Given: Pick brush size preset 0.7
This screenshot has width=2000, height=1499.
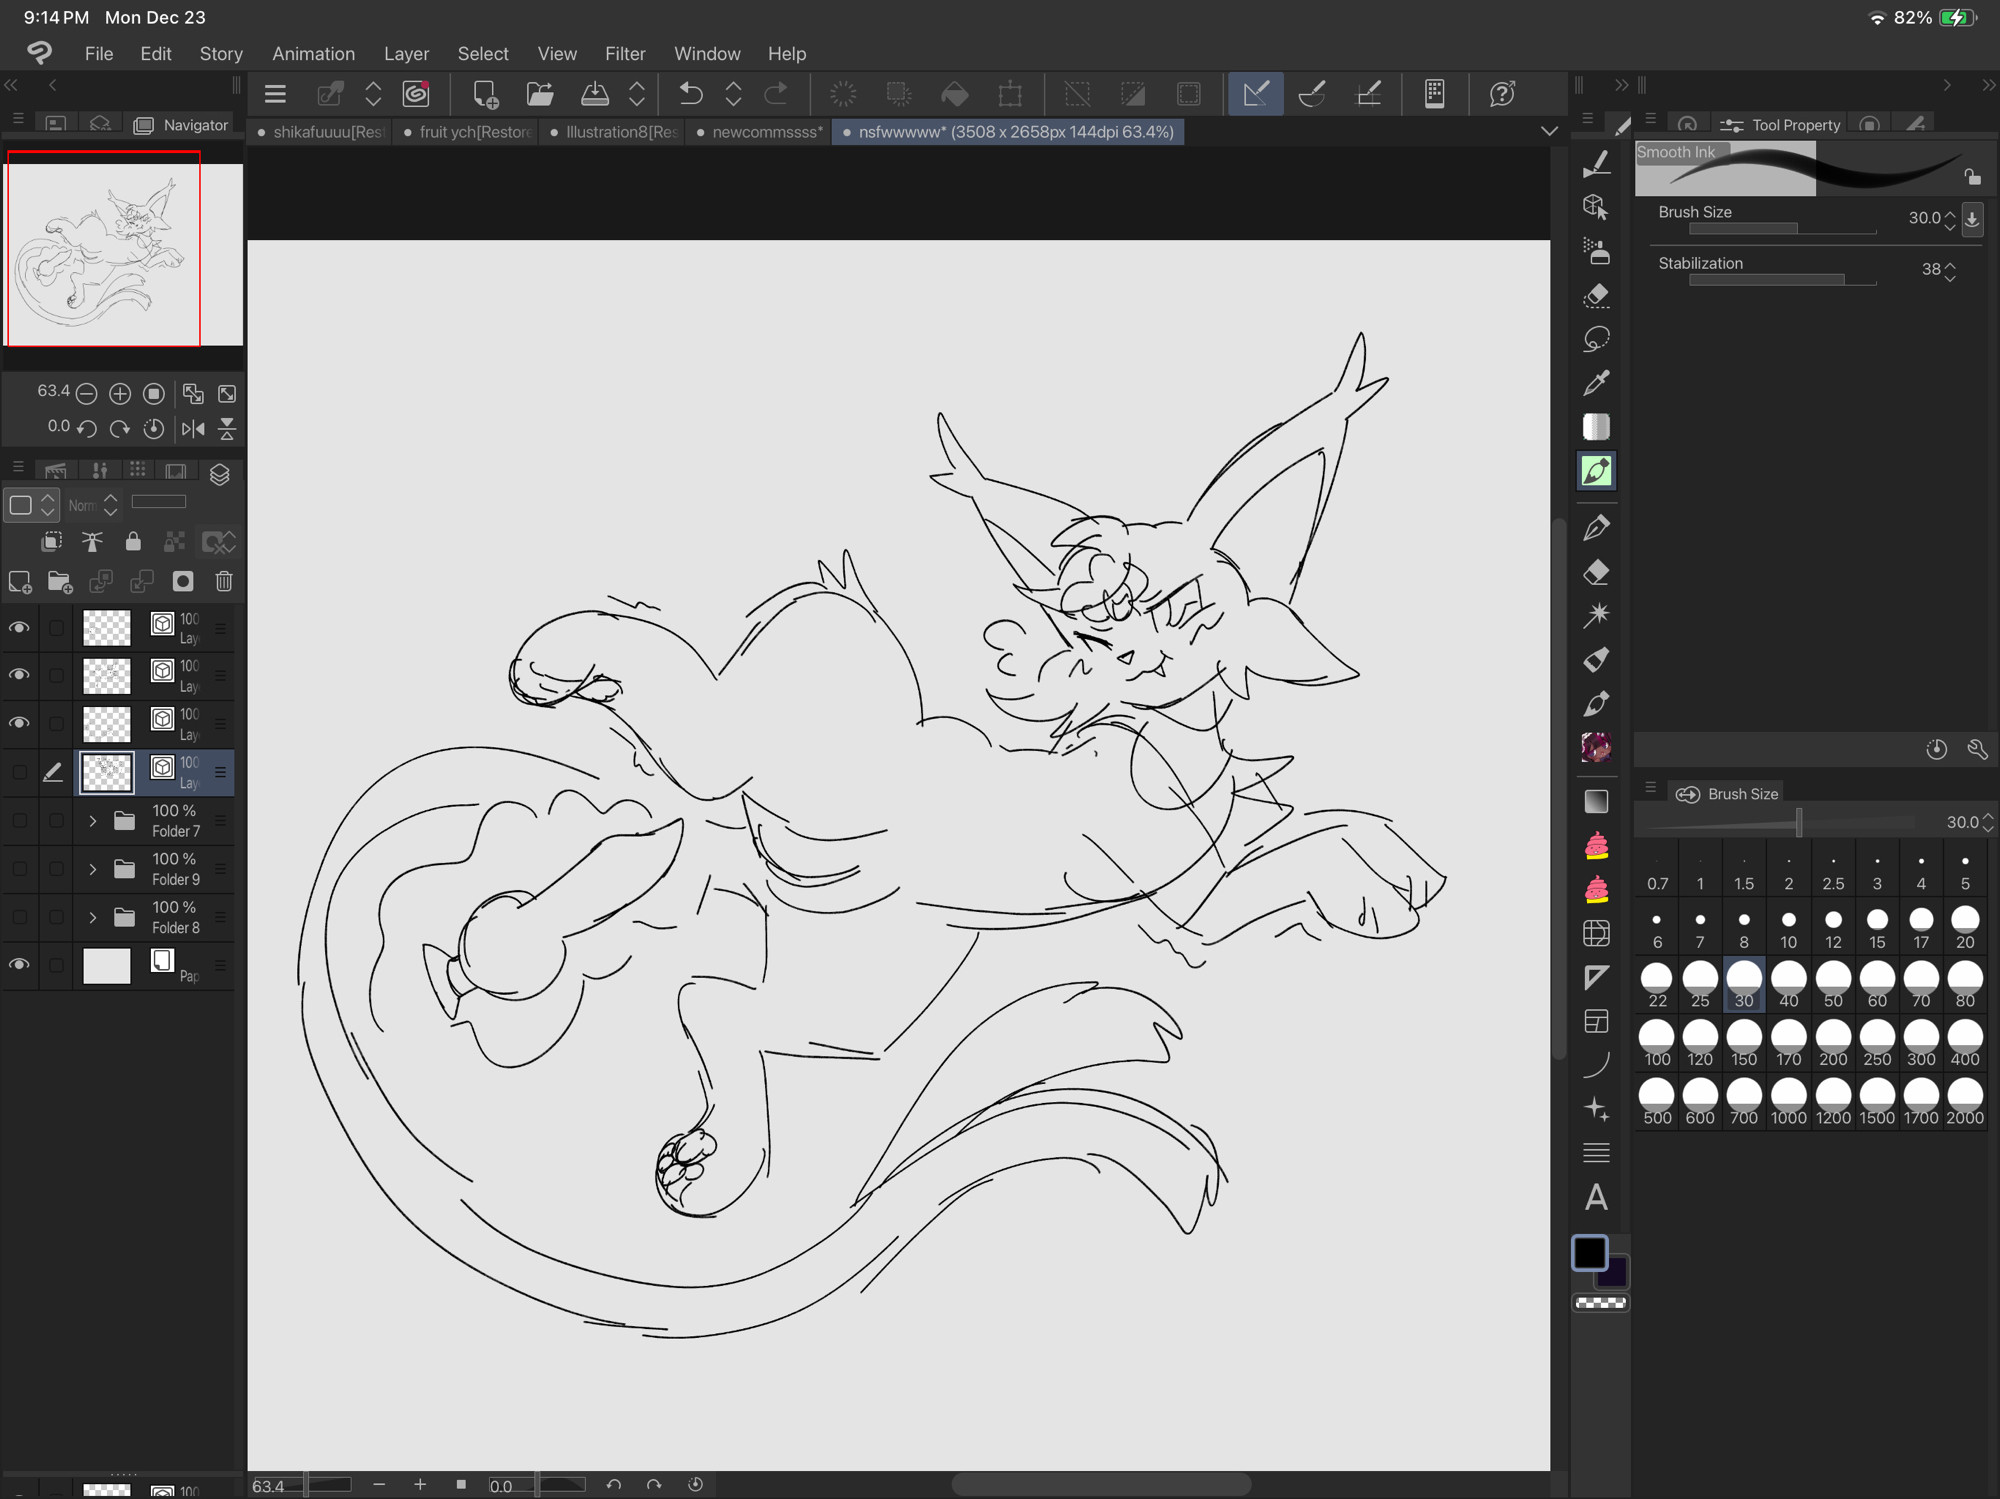Looking at the screenshot, I should coord(1657,871).
